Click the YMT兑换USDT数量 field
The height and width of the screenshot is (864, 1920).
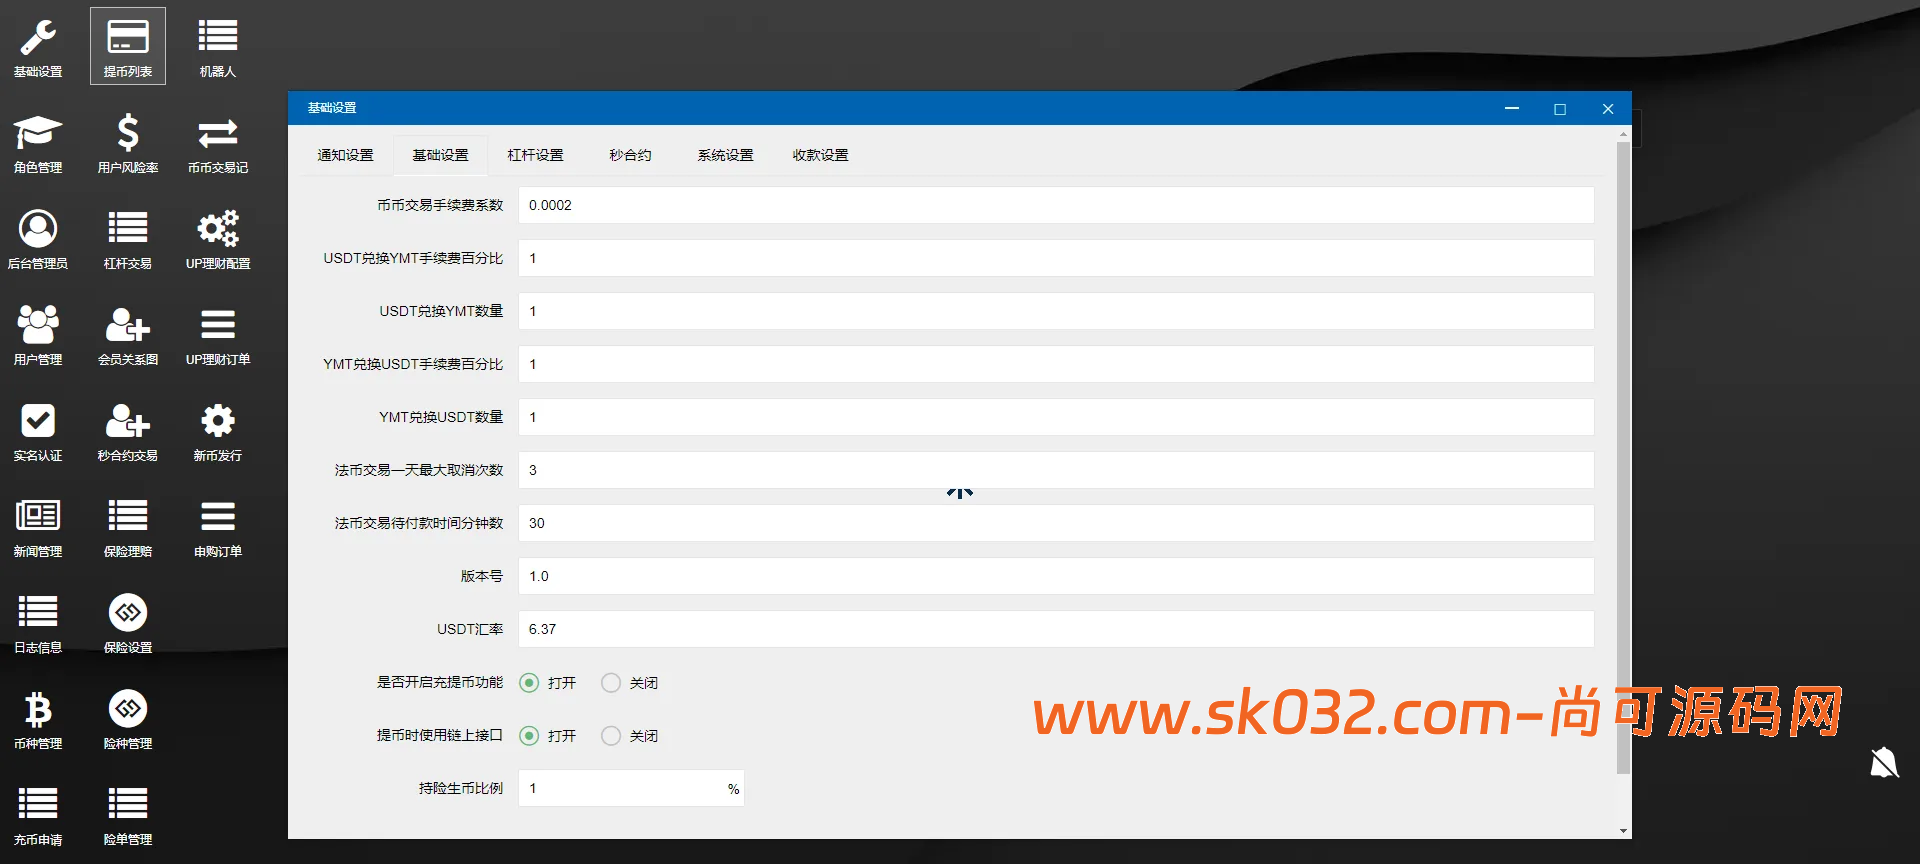click(1056, 417)
